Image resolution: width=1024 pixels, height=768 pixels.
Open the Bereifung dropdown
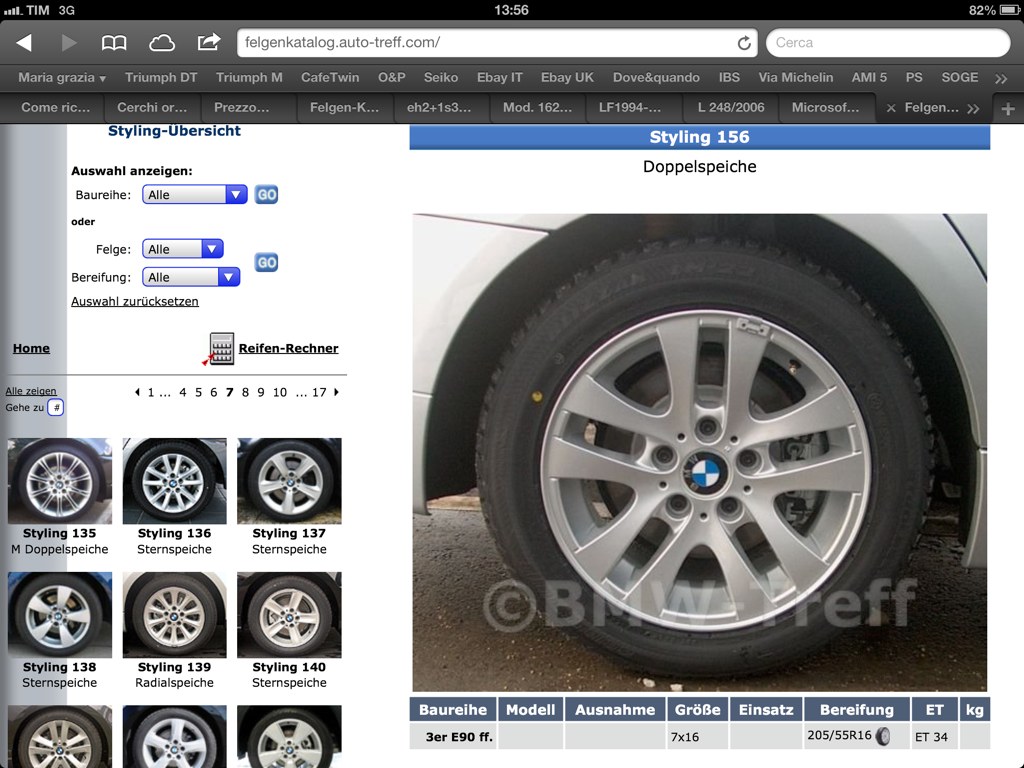191,277
